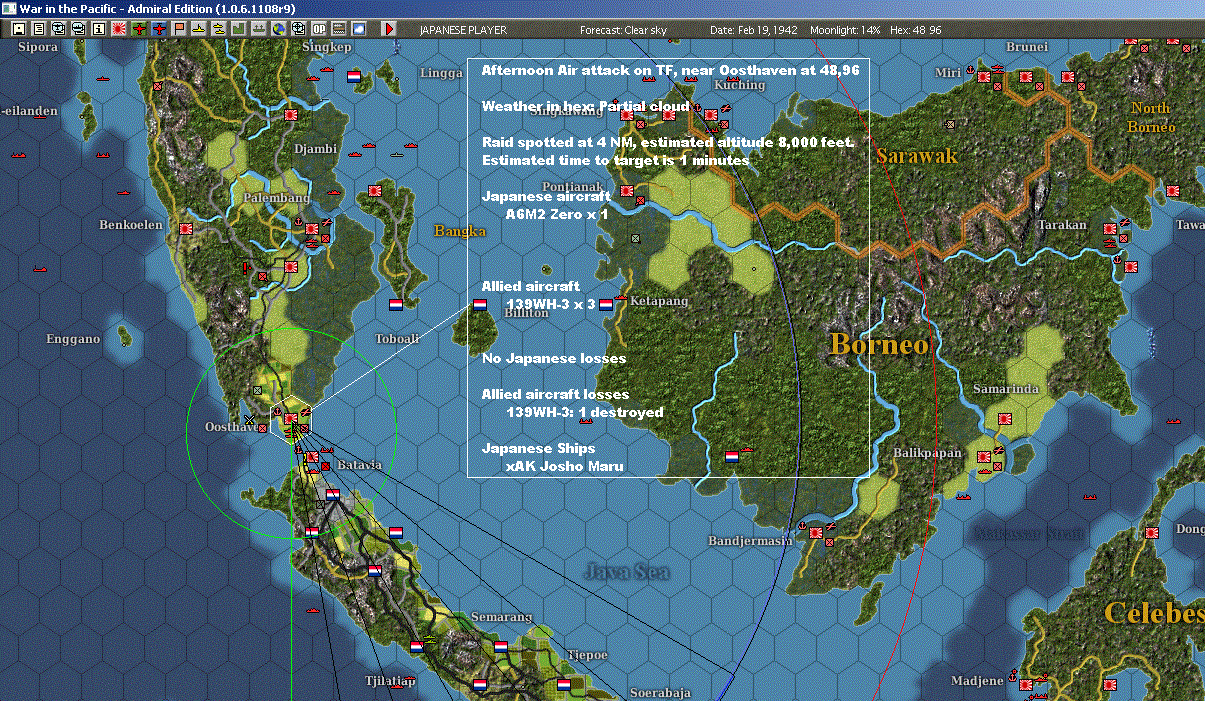This screenshot has width=1205, height=701.
Task: Click the brown strip toolbar icon
Action: 339,29
